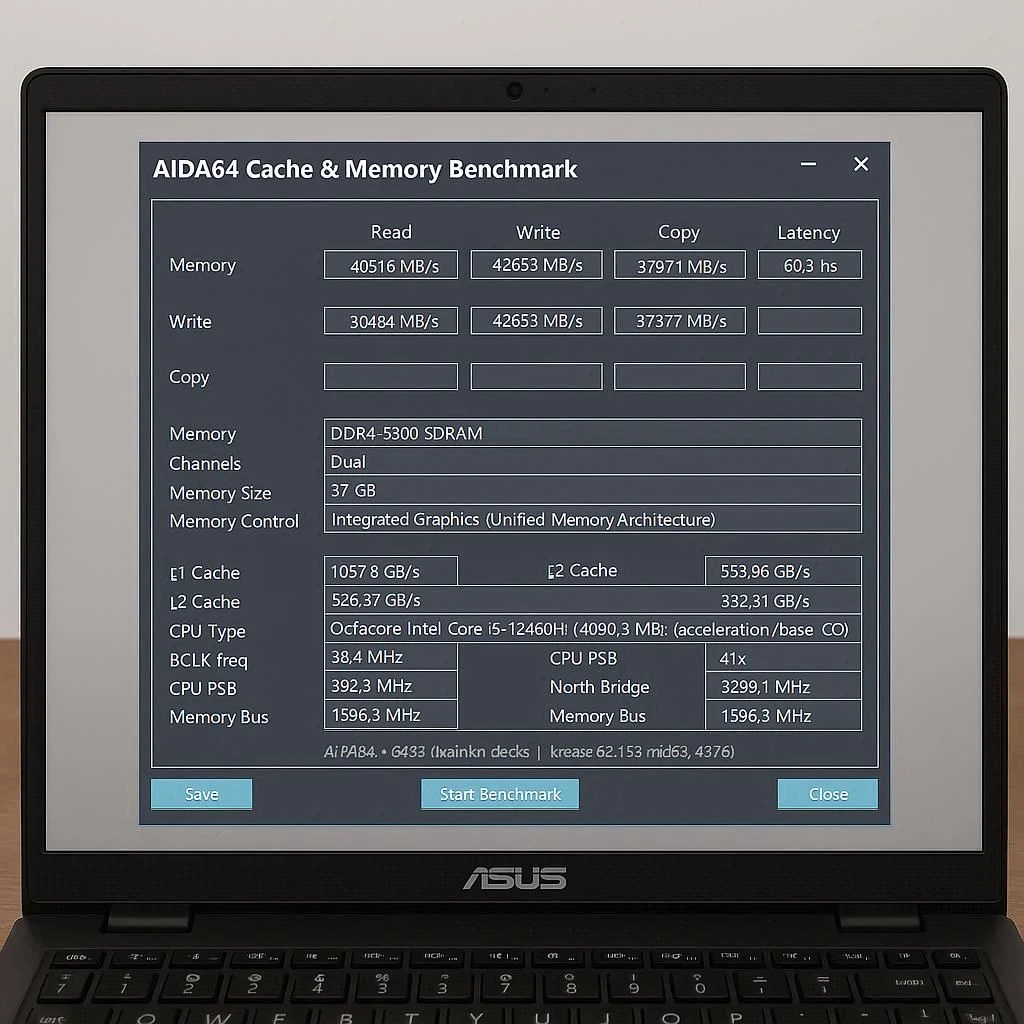Select the DDR4-5300 SDRAM memory type field
This screenshot has height=1024, width=1024.
pyautogui.click(x=592, y=433)
